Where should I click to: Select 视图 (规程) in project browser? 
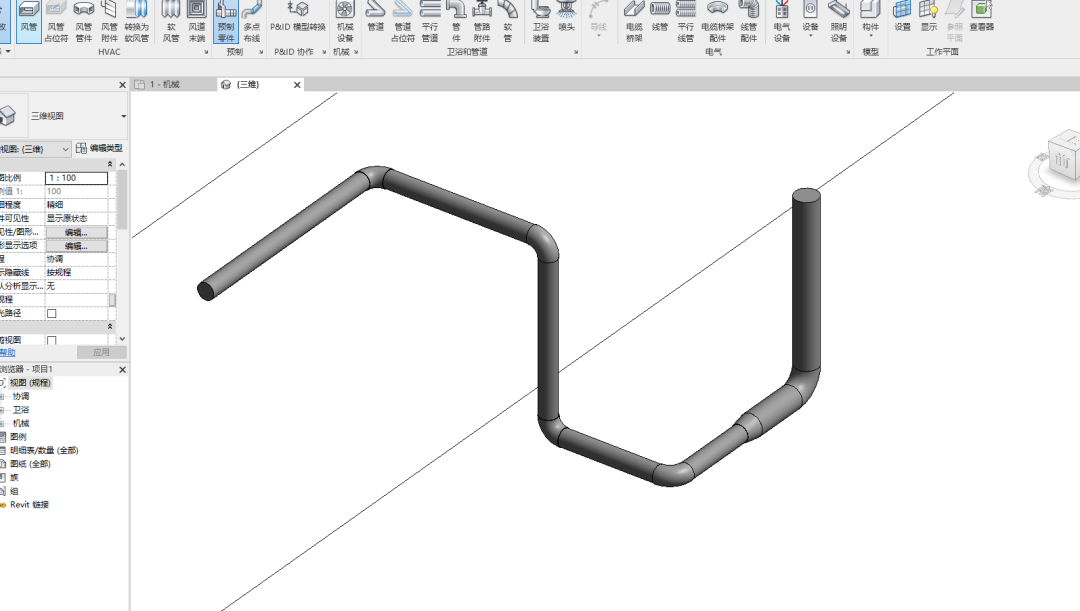coord(30,383)
